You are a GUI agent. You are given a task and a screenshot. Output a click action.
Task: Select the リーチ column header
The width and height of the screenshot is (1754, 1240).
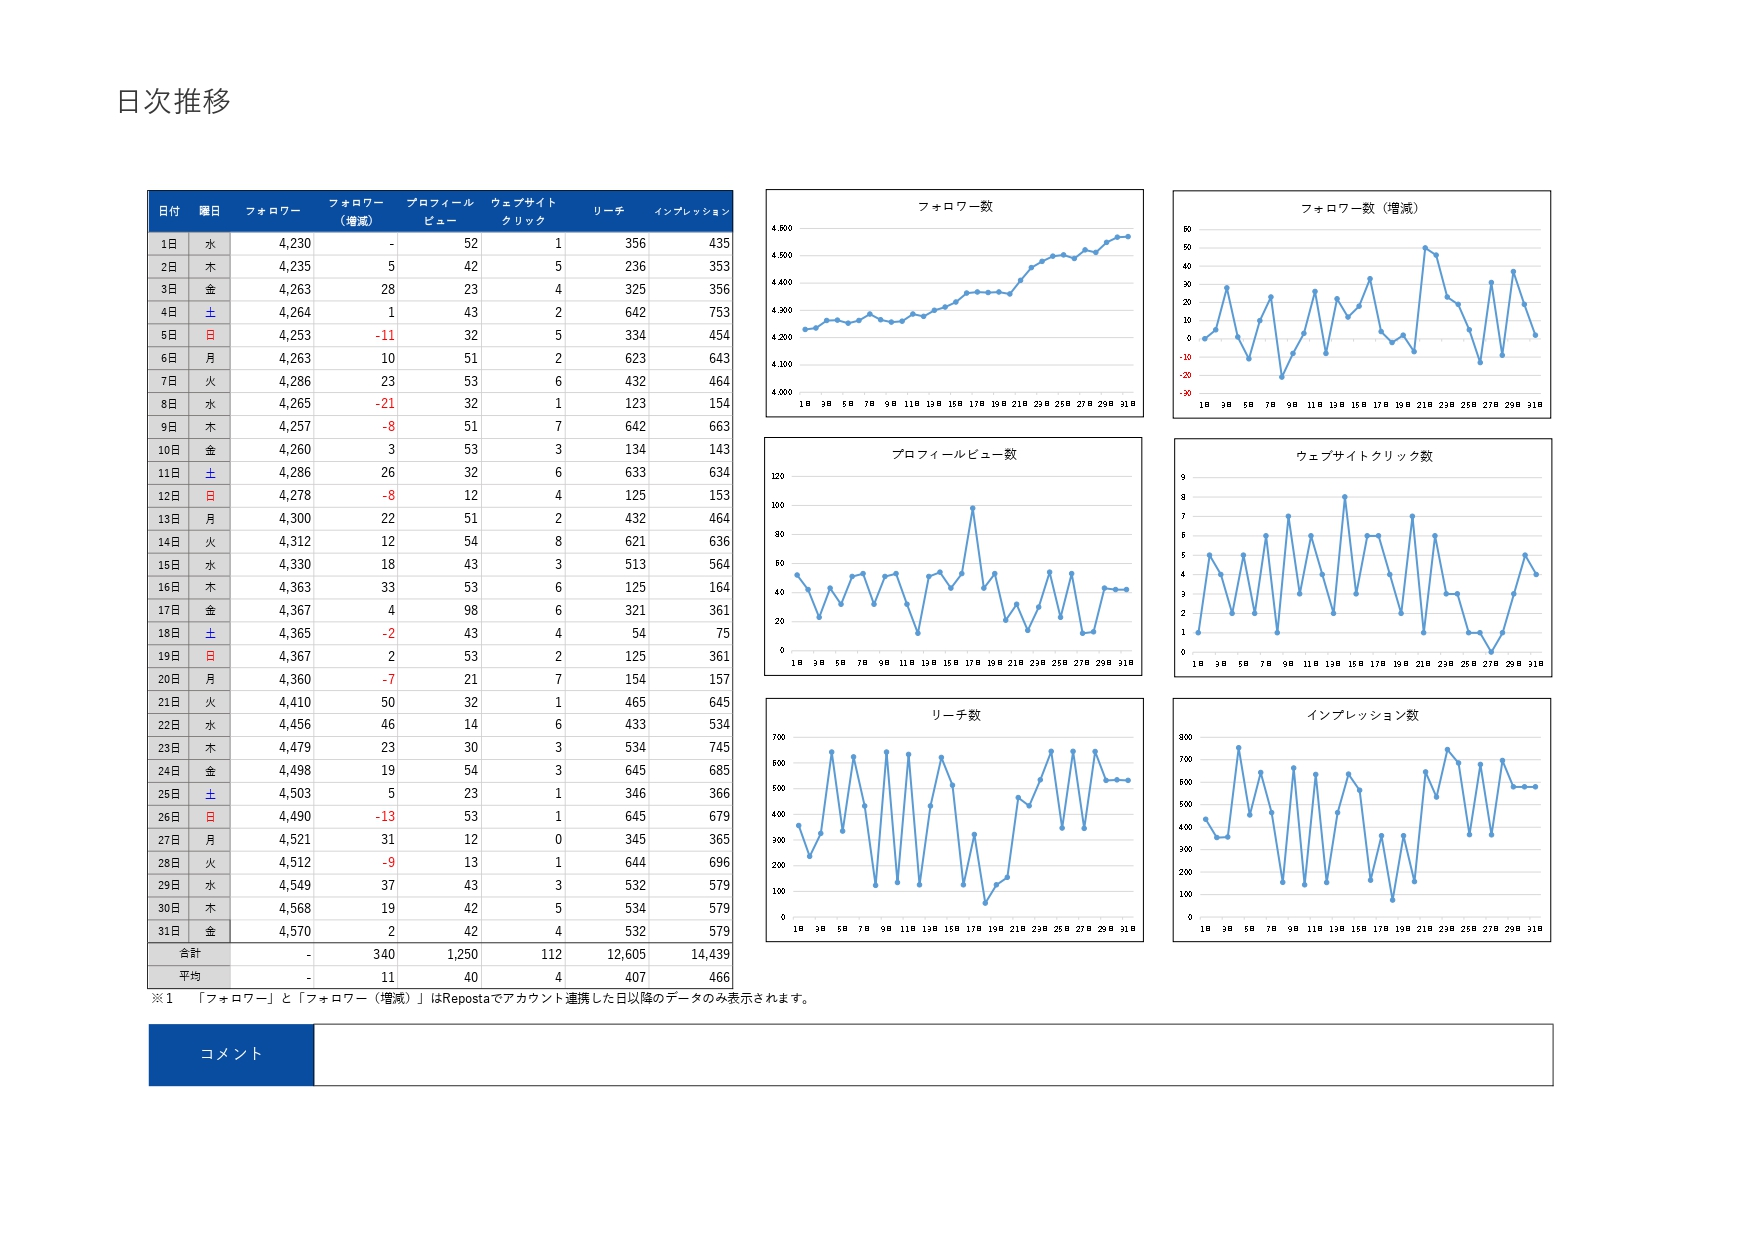(x=608, y=211)
